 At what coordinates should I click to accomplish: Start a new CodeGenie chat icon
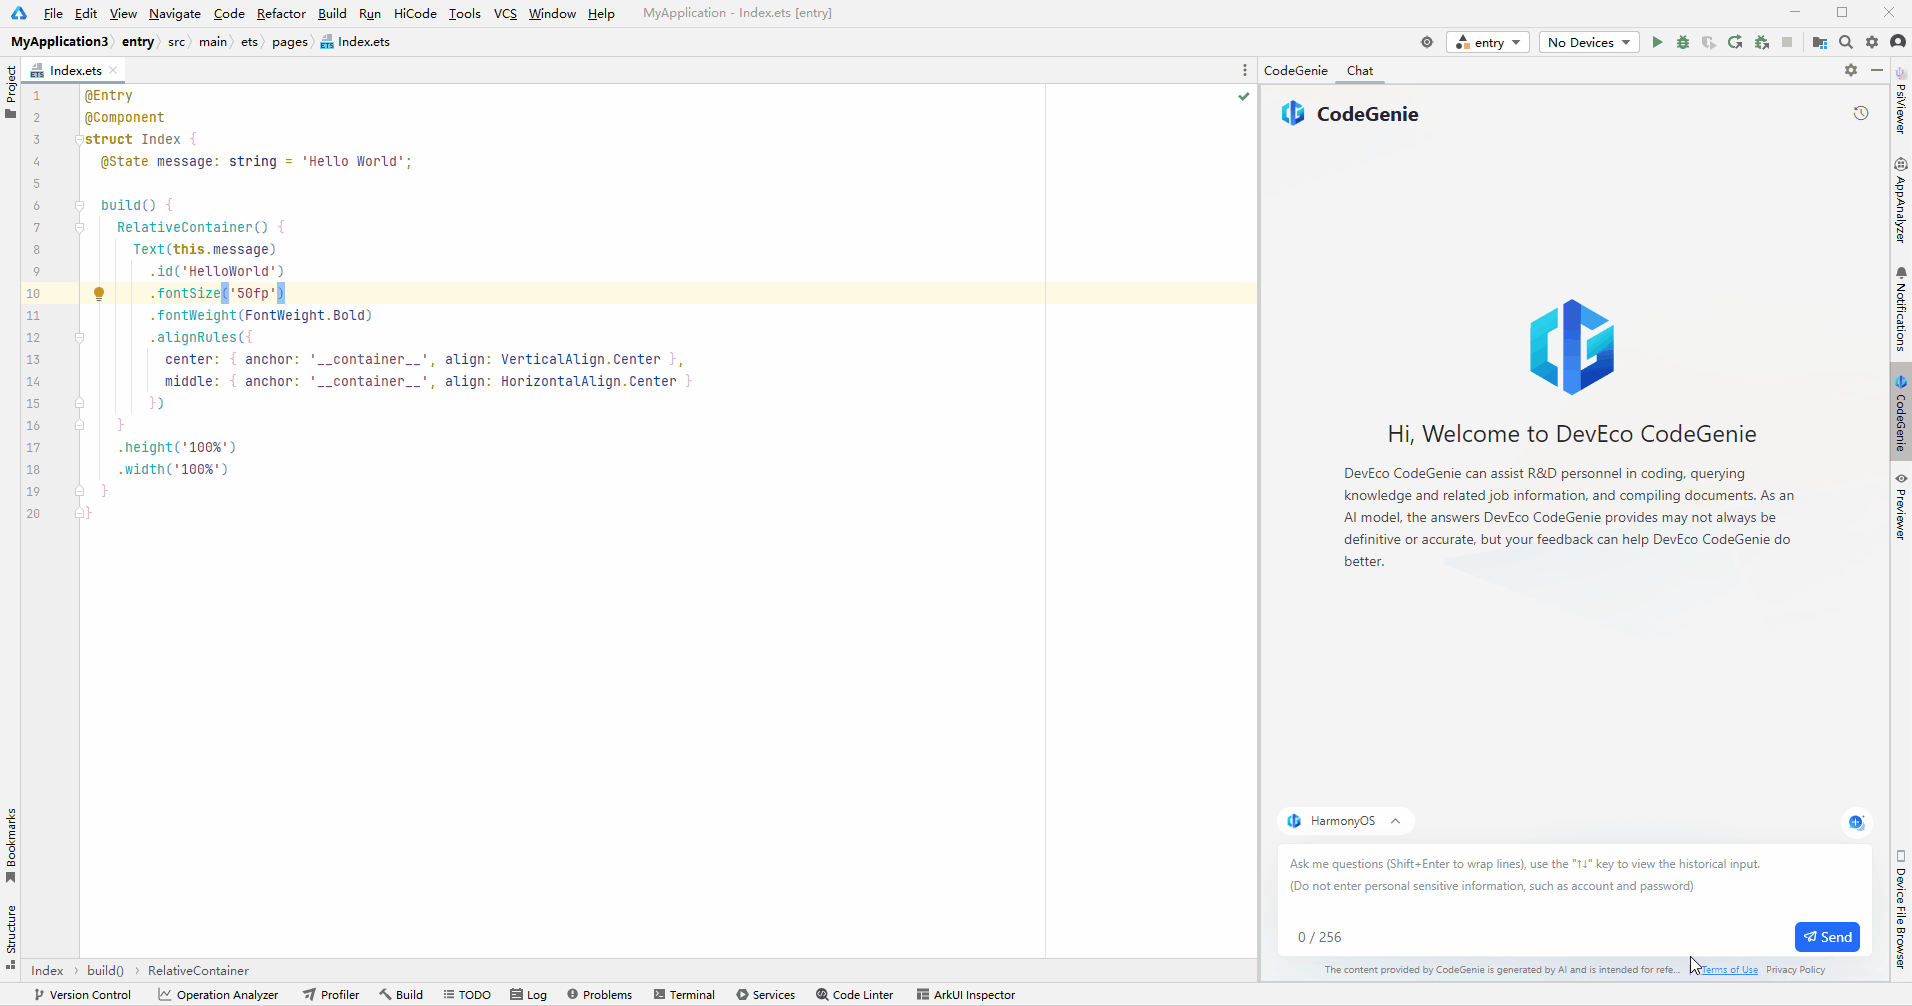coord(1856,822)
